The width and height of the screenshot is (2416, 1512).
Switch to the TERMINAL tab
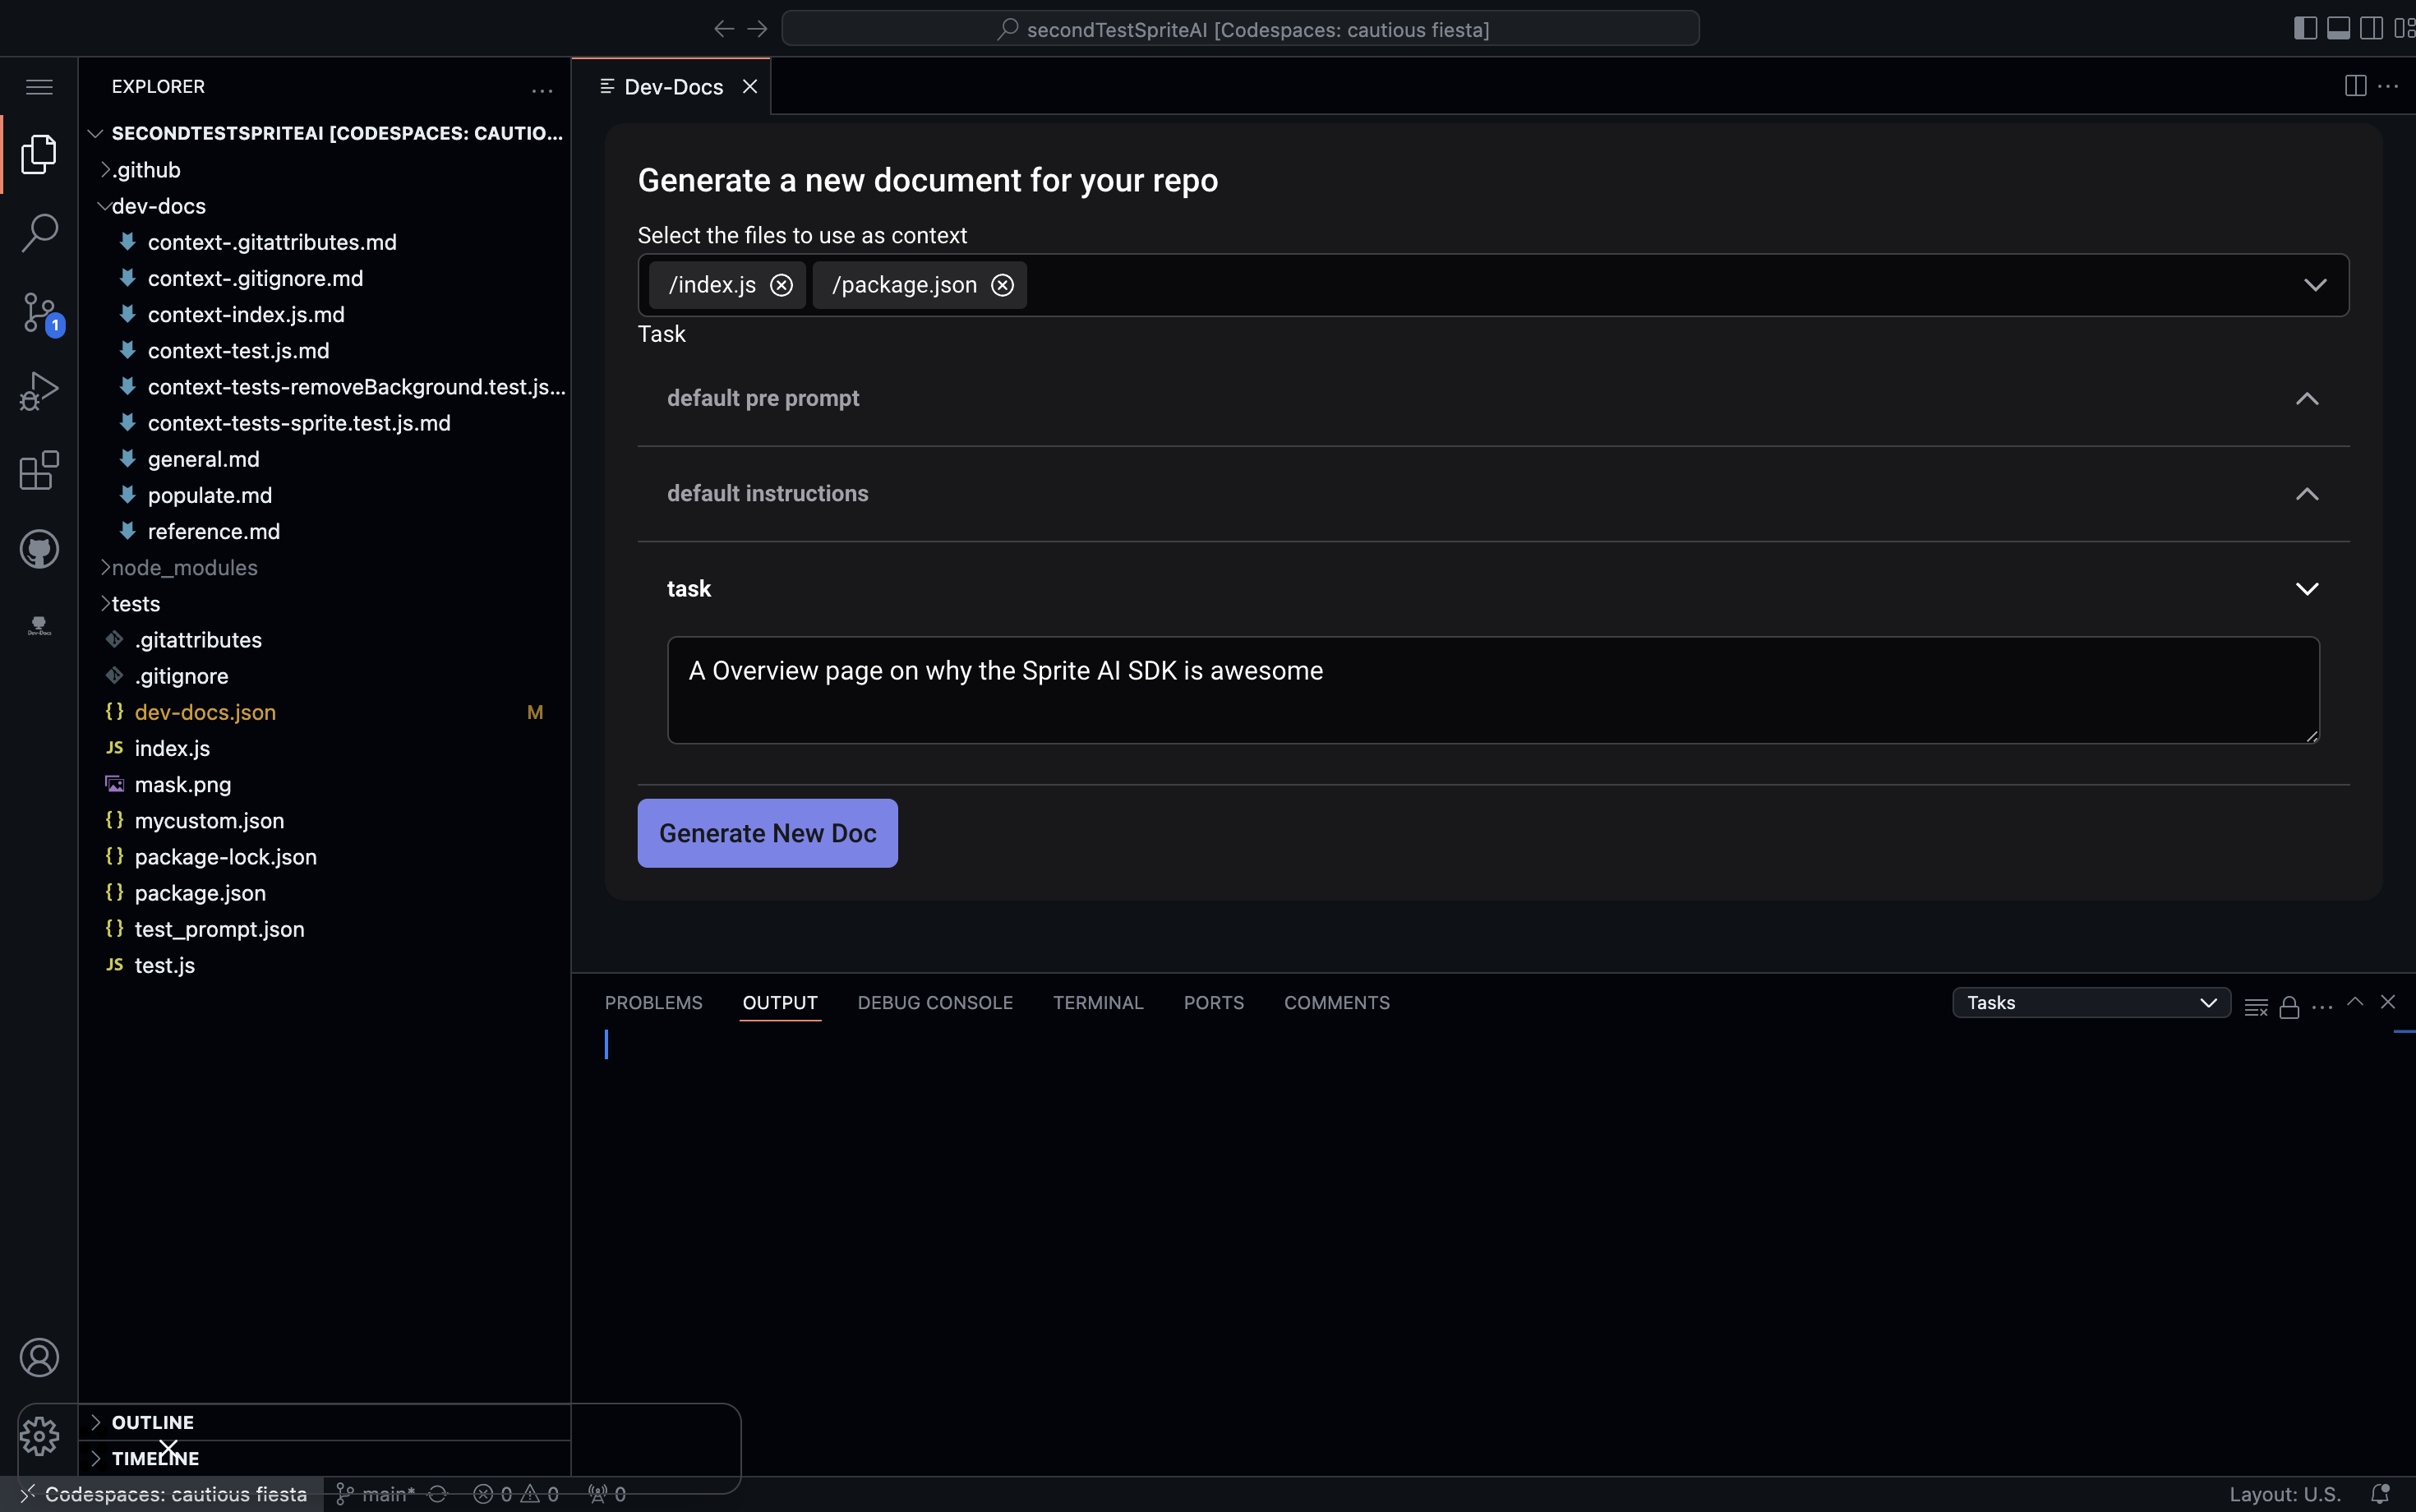click(x=1097, y=1002)
